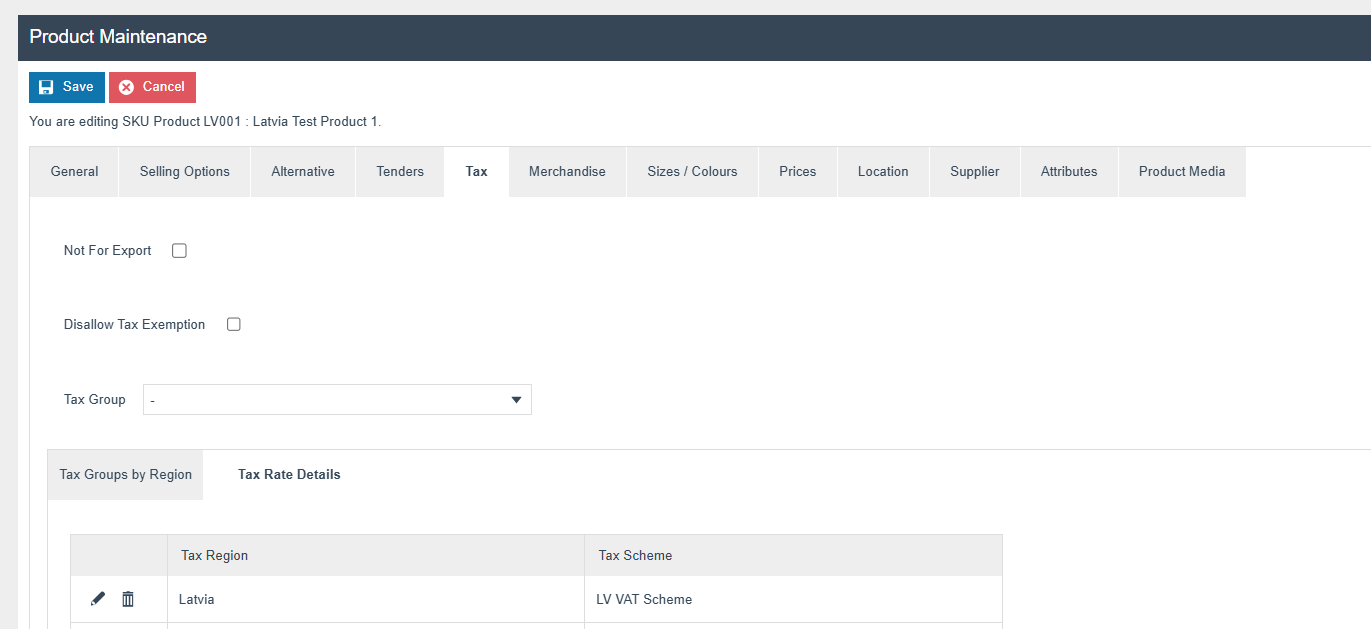Viewport: 1371px width, 629px height.
Task: Show the Supplier tab
Action: (x=975, y=172)
